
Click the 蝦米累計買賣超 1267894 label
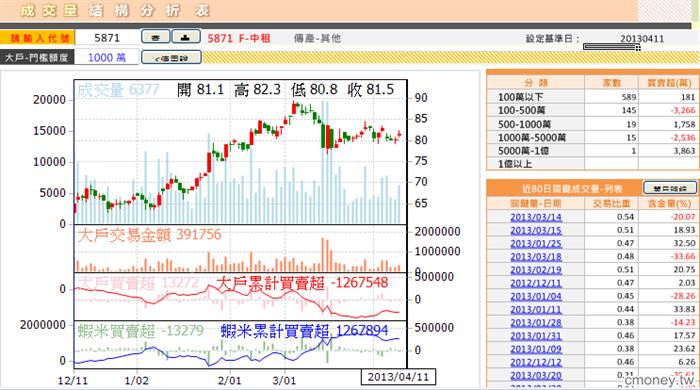click(x=304, y=331)
